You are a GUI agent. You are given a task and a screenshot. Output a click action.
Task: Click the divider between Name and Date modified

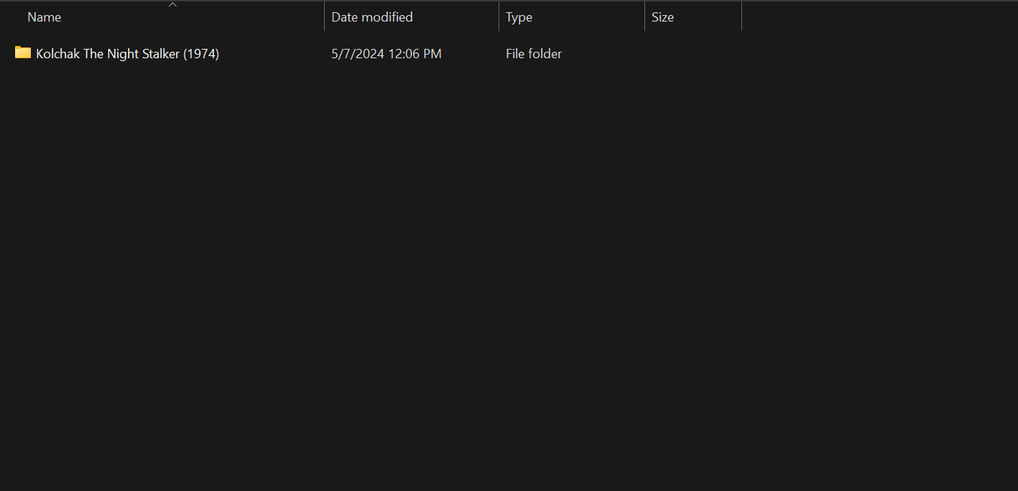pyautogui.click(x=324, y=17)
